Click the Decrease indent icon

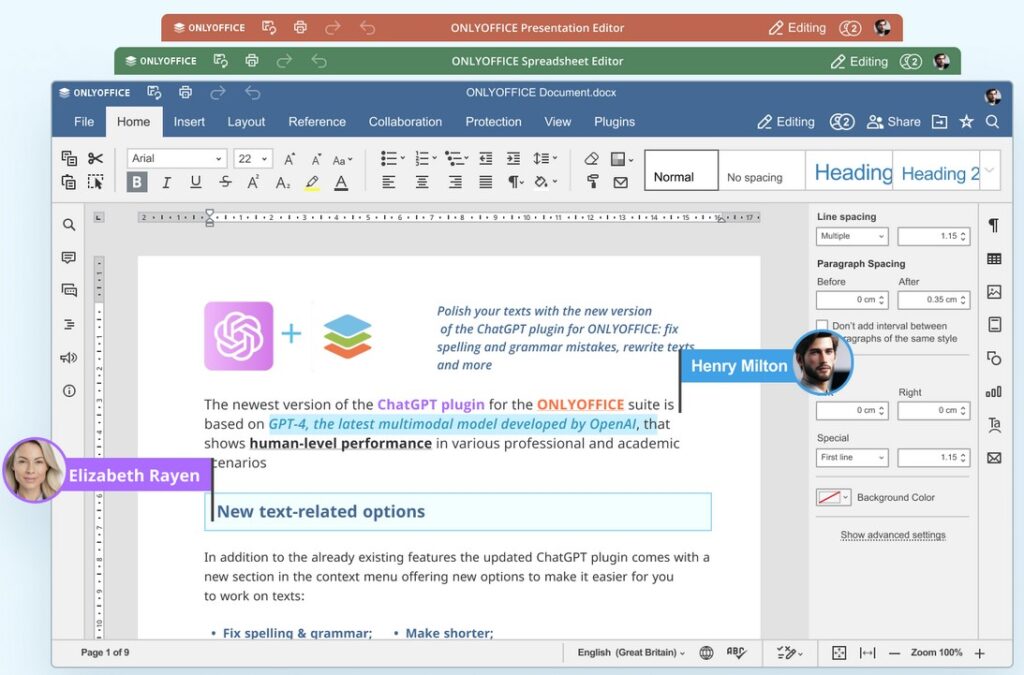pos(485,158)
